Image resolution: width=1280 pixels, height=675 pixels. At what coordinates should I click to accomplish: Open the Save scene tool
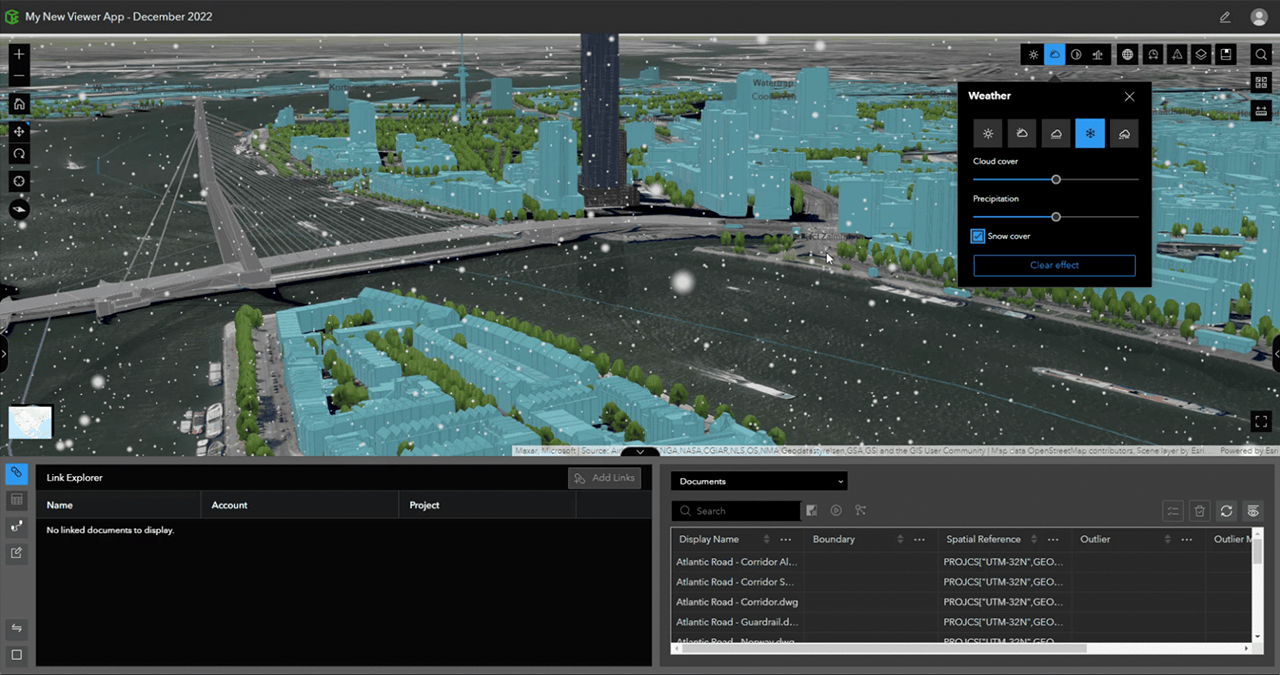(x=1225, y=54)
